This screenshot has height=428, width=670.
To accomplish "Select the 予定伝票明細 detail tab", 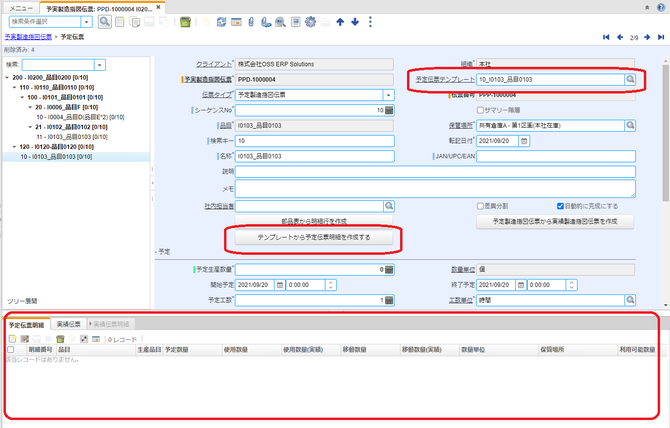I will pyautogui.click(x=27, y=325).
